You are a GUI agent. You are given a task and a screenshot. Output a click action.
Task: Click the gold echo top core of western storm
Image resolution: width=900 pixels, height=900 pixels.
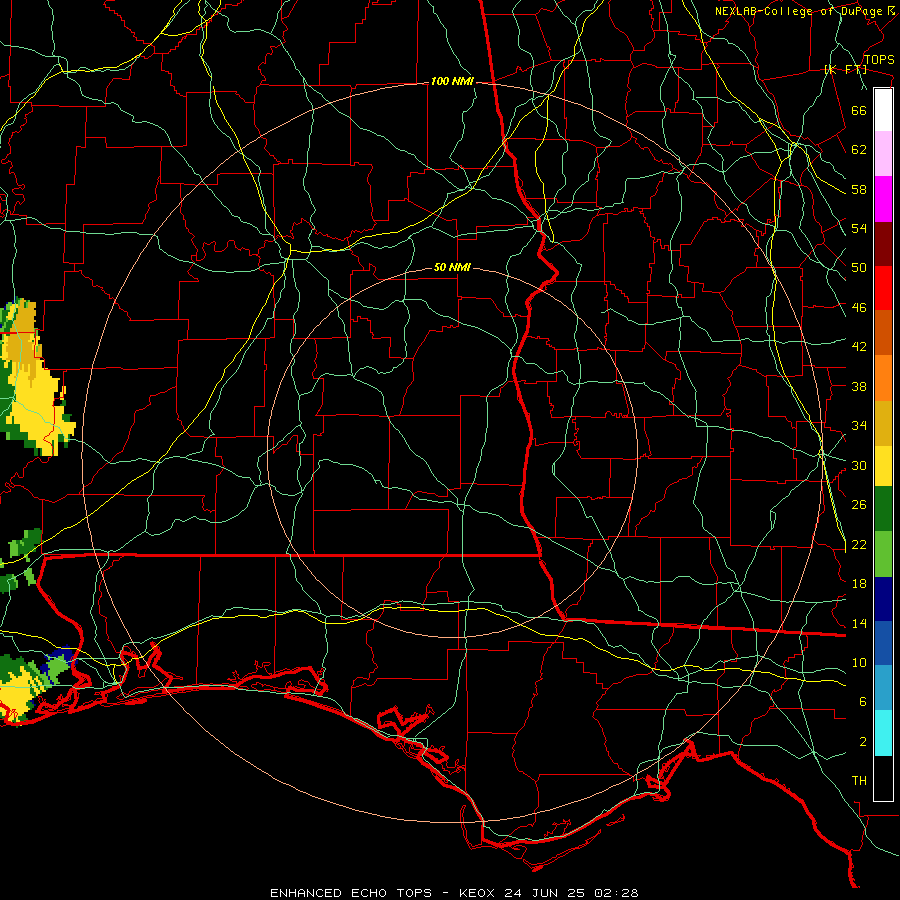pos(23,339)
